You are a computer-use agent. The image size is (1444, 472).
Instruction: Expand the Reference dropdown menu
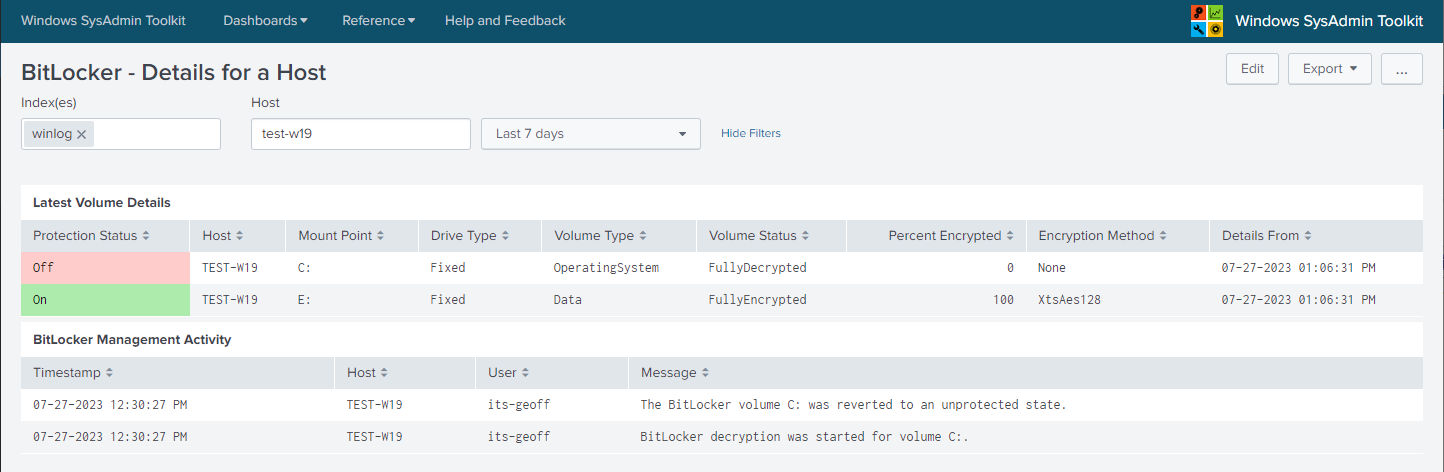378,21
